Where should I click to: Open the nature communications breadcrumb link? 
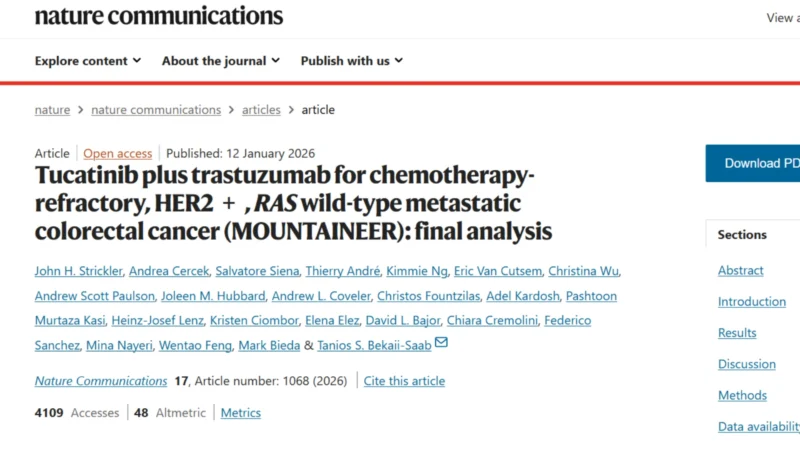click(x=156, y=110)
